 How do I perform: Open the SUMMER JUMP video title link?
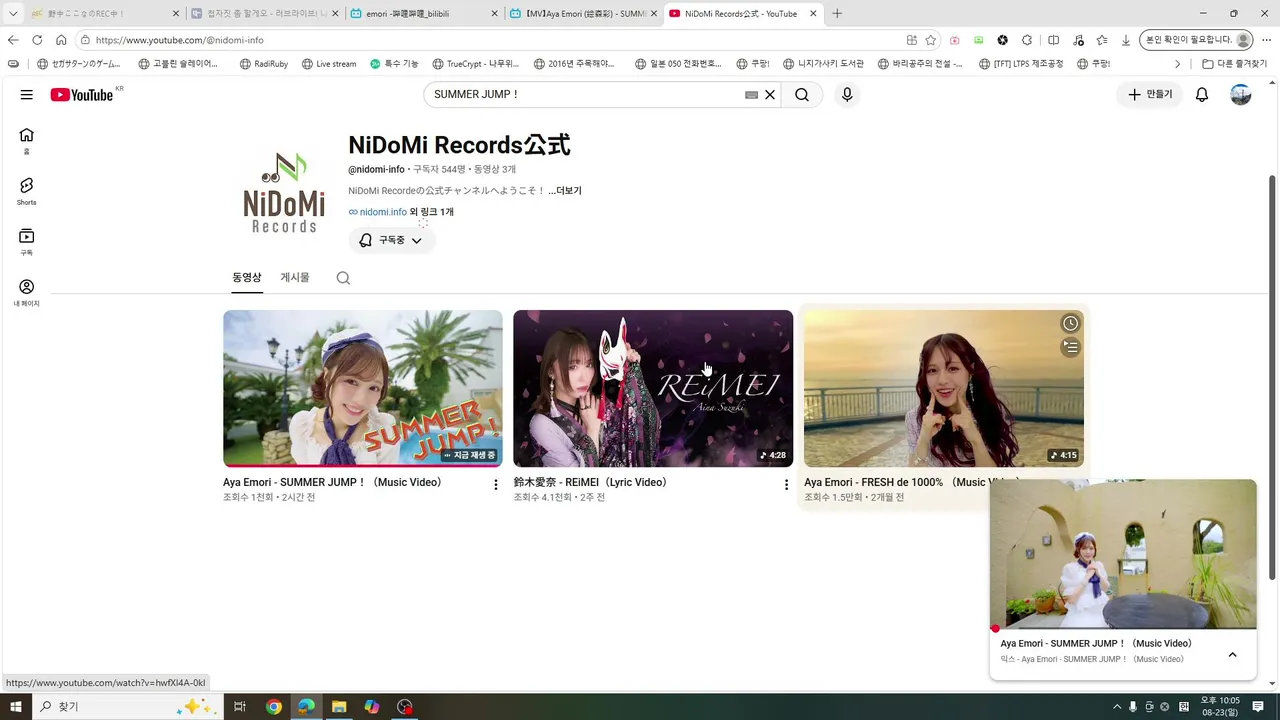click(x=333, y=482)
